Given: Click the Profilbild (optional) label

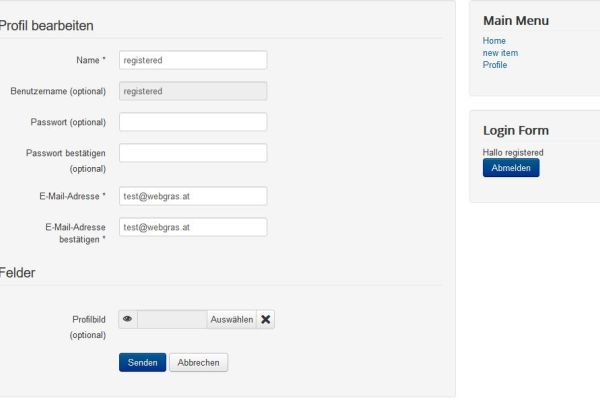Looking at the screenshot, I should [x=88, y=327].
